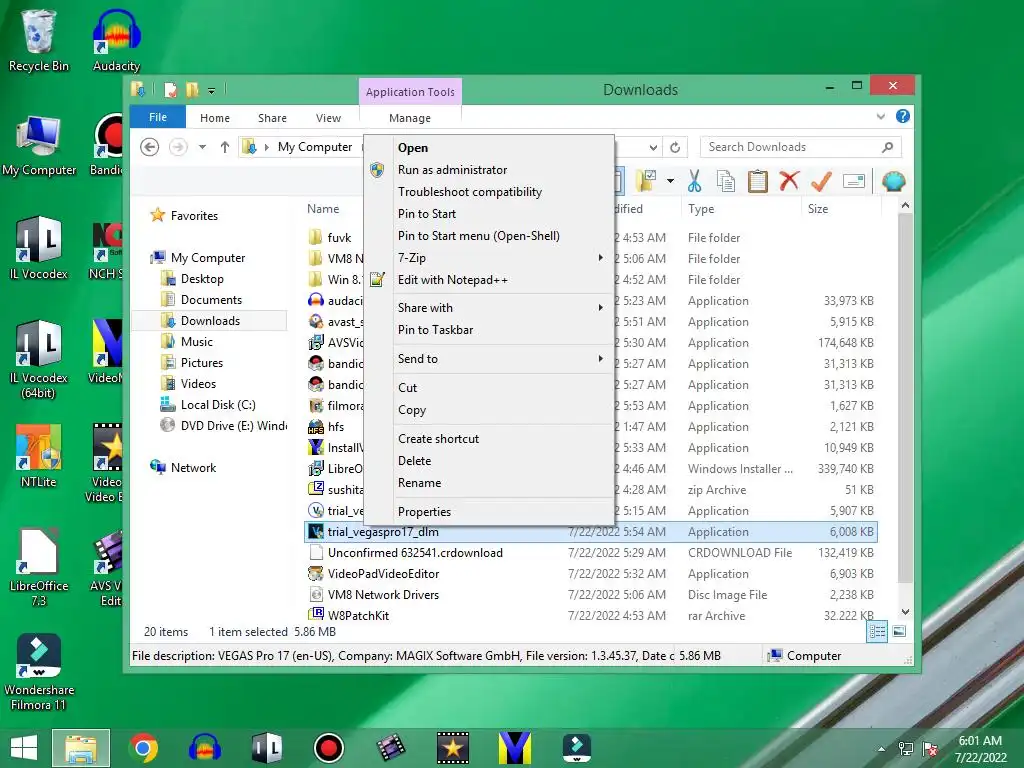Screen dimensions: 1024x768
Task: Select Edit with Notepad++
Action: [x=489, y=280]
